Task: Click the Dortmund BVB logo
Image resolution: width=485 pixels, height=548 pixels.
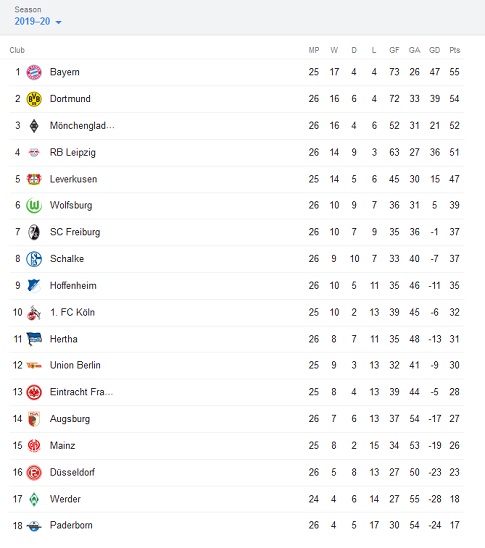Action: point(34,99)
